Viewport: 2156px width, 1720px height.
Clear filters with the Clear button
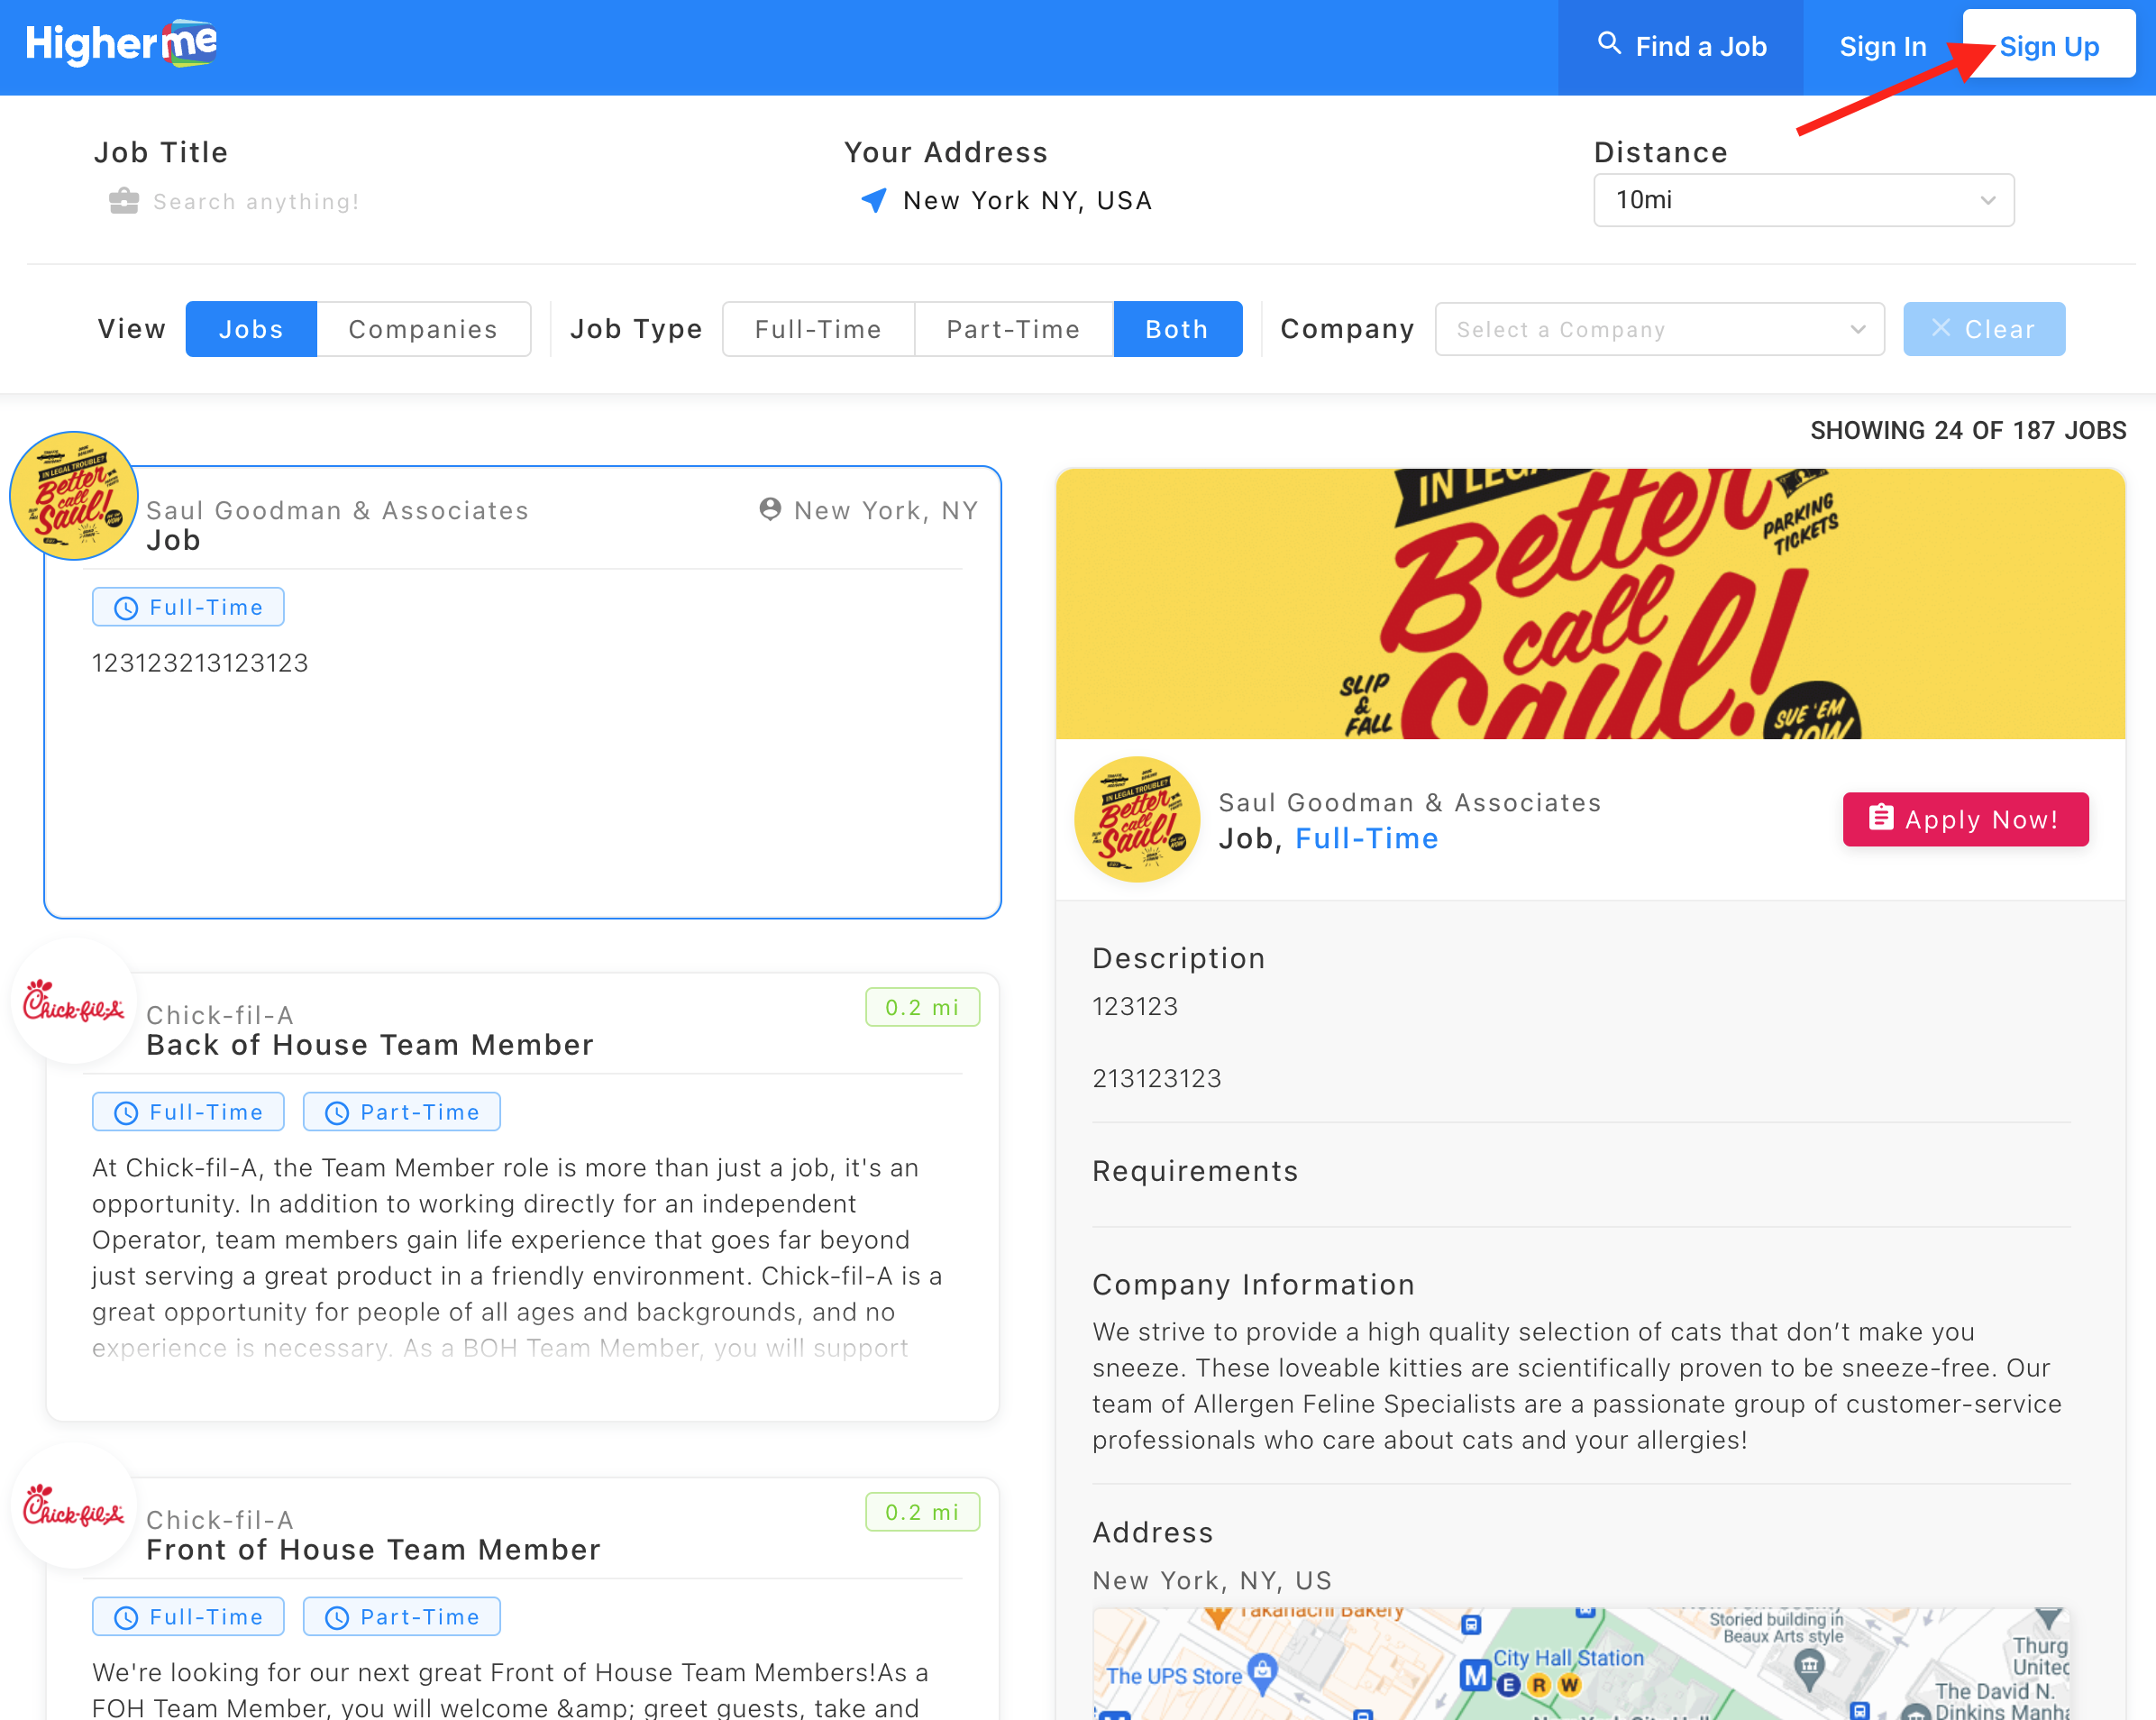point(1983,329)
